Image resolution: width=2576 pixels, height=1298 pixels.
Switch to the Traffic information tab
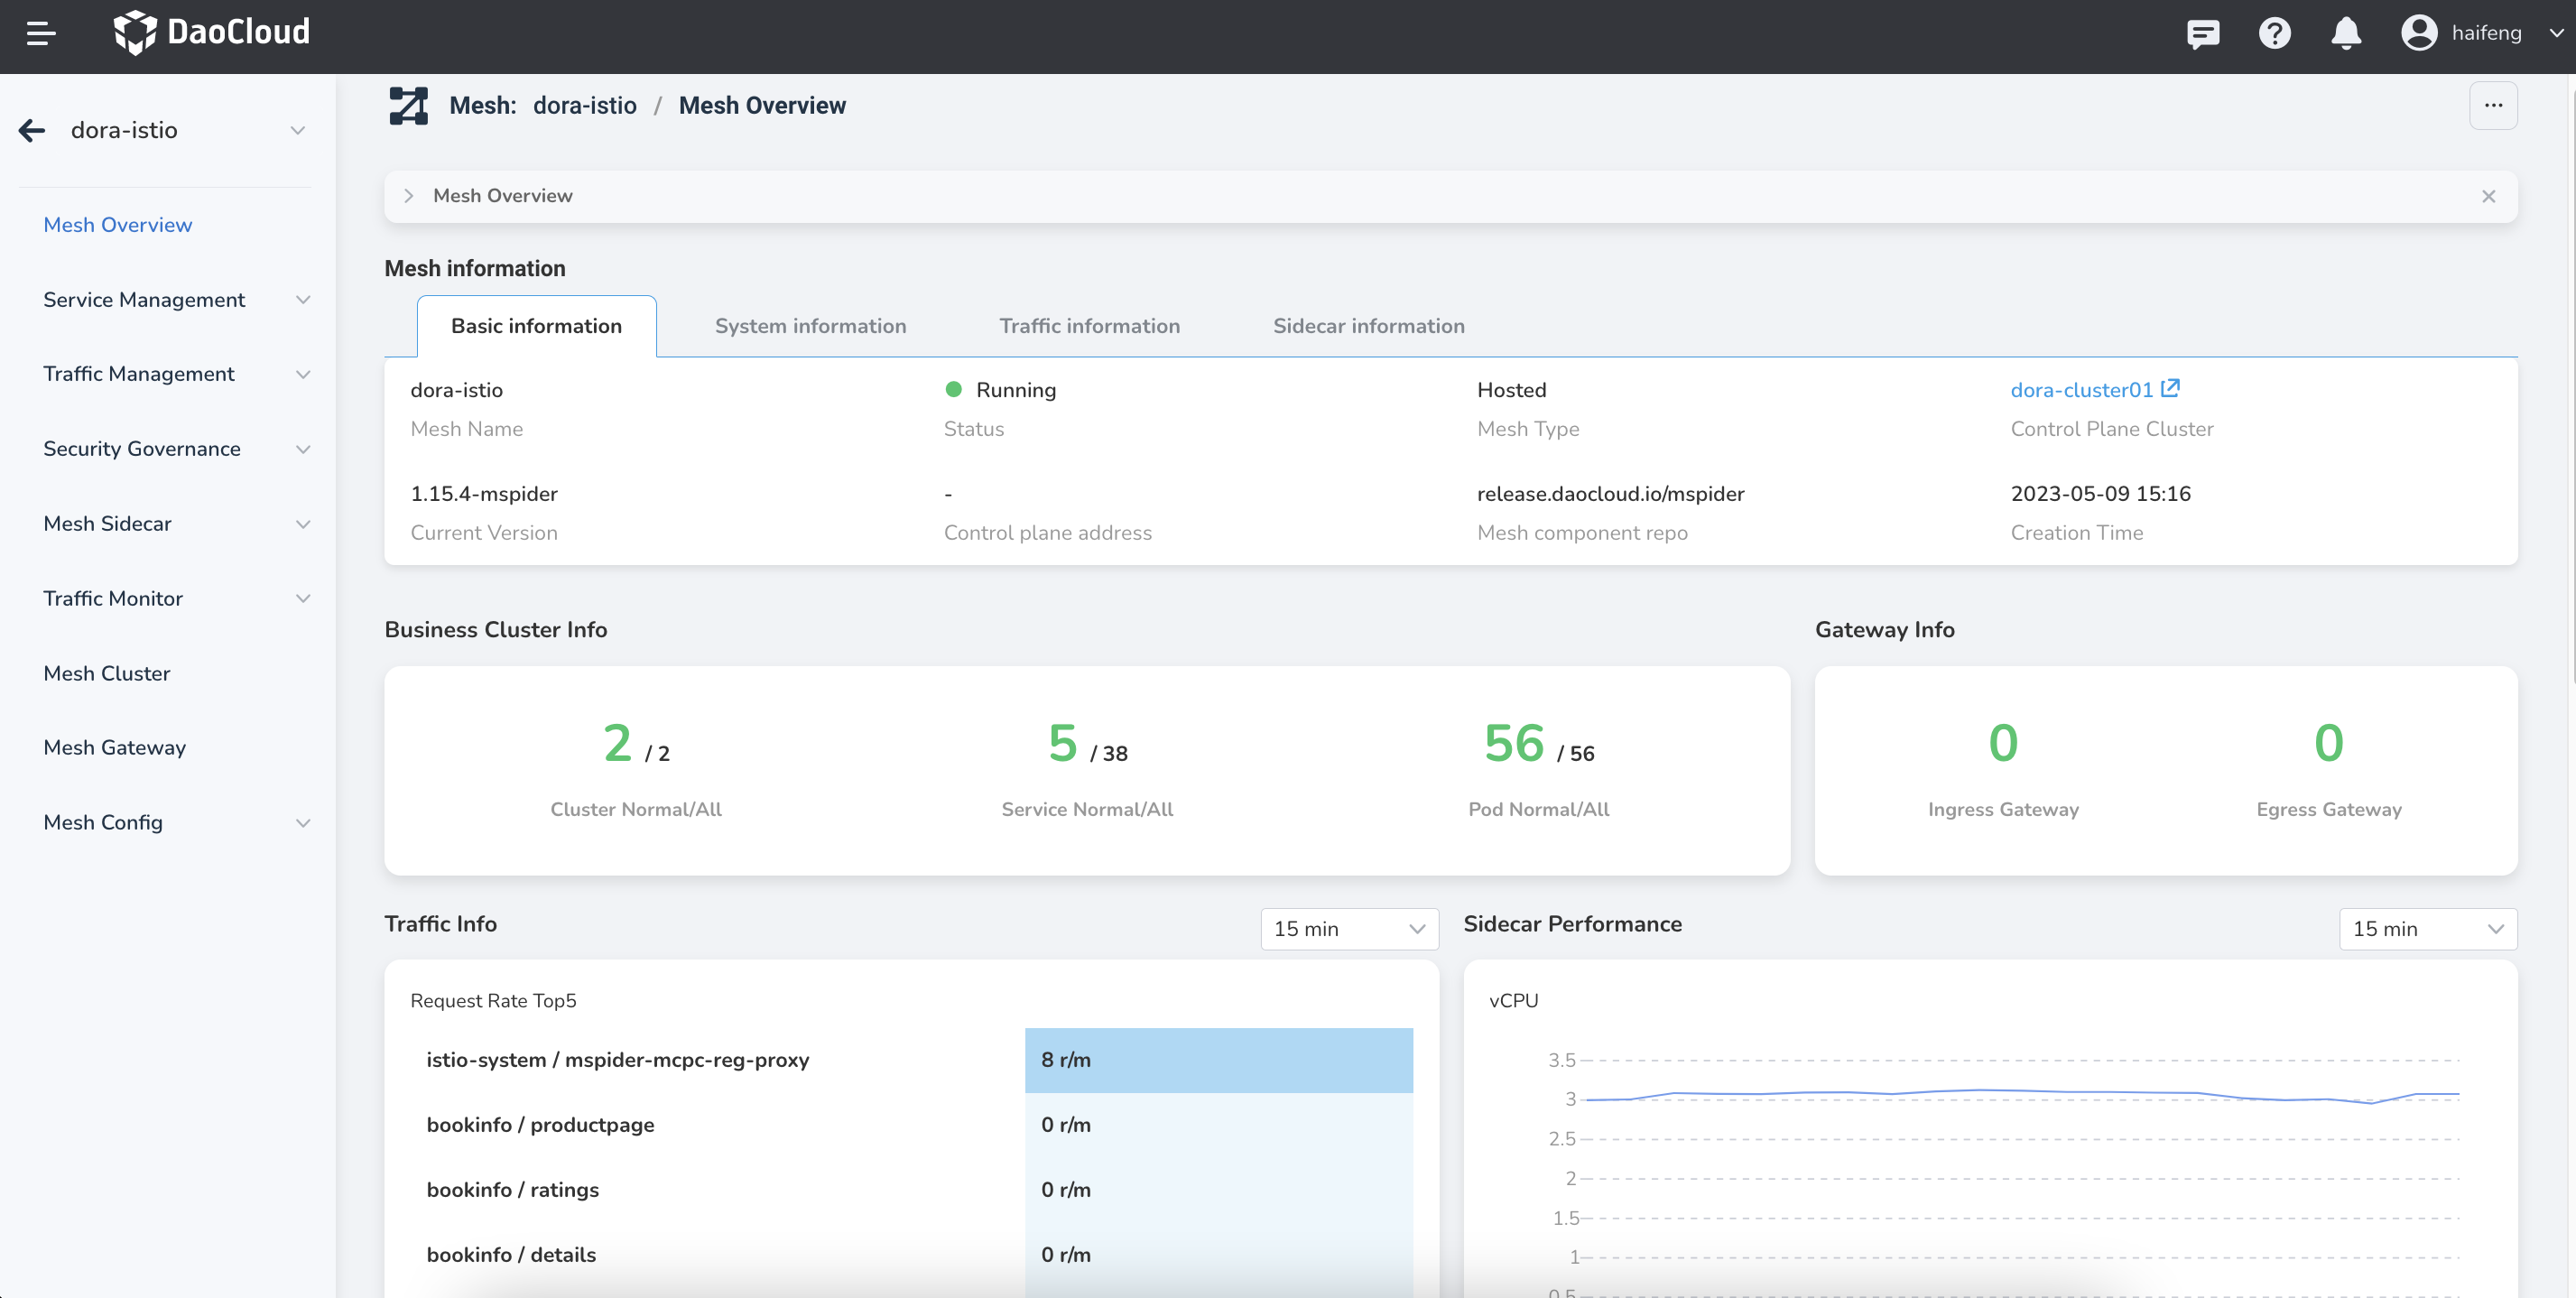click(x=1089, y=326)
